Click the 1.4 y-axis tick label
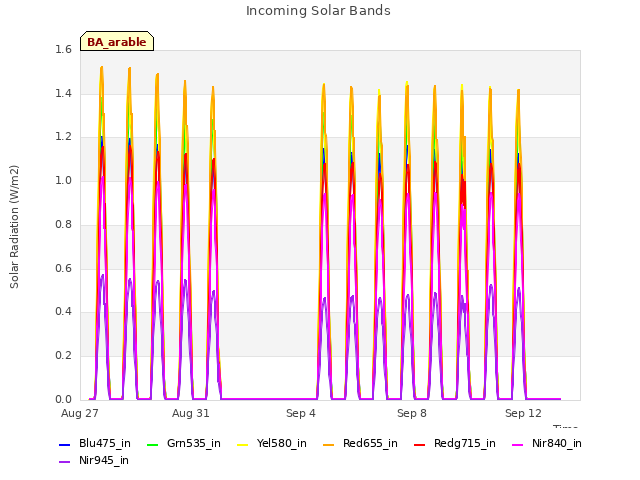640x480 pixels. click(x=63, y=93)
